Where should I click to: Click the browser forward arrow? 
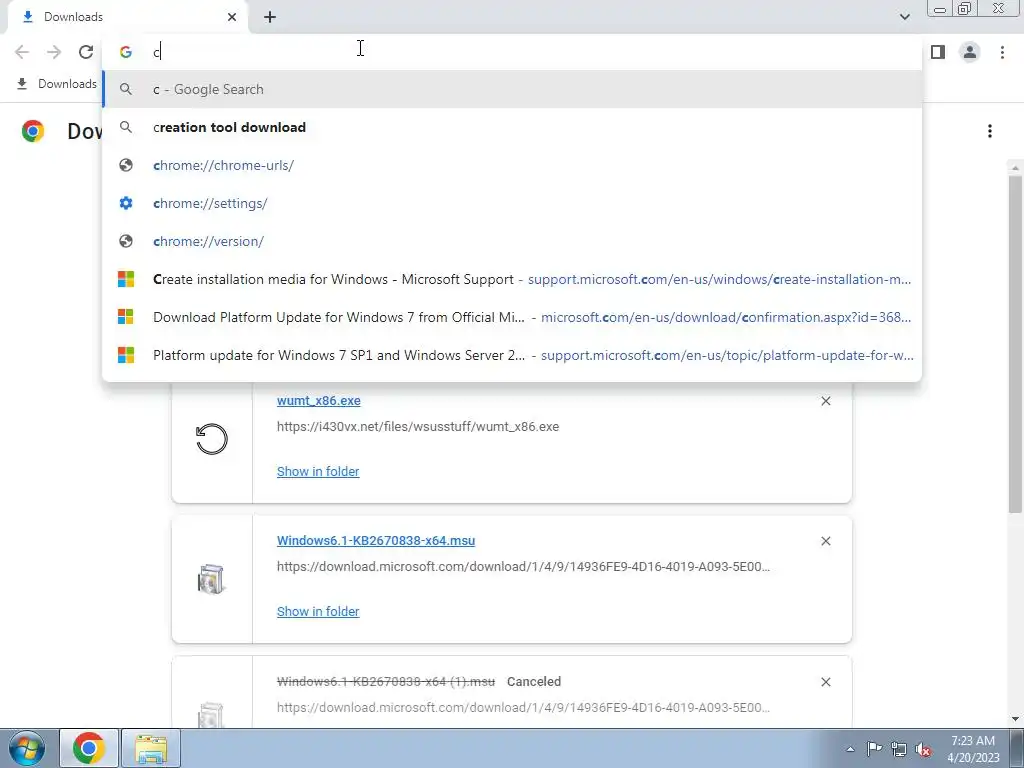(54, 52)
